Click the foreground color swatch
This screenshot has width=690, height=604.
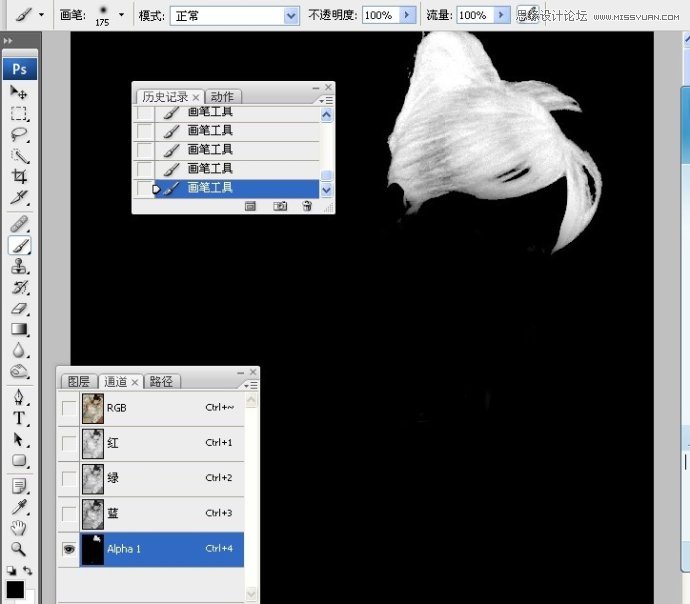[x=15, y=589]
